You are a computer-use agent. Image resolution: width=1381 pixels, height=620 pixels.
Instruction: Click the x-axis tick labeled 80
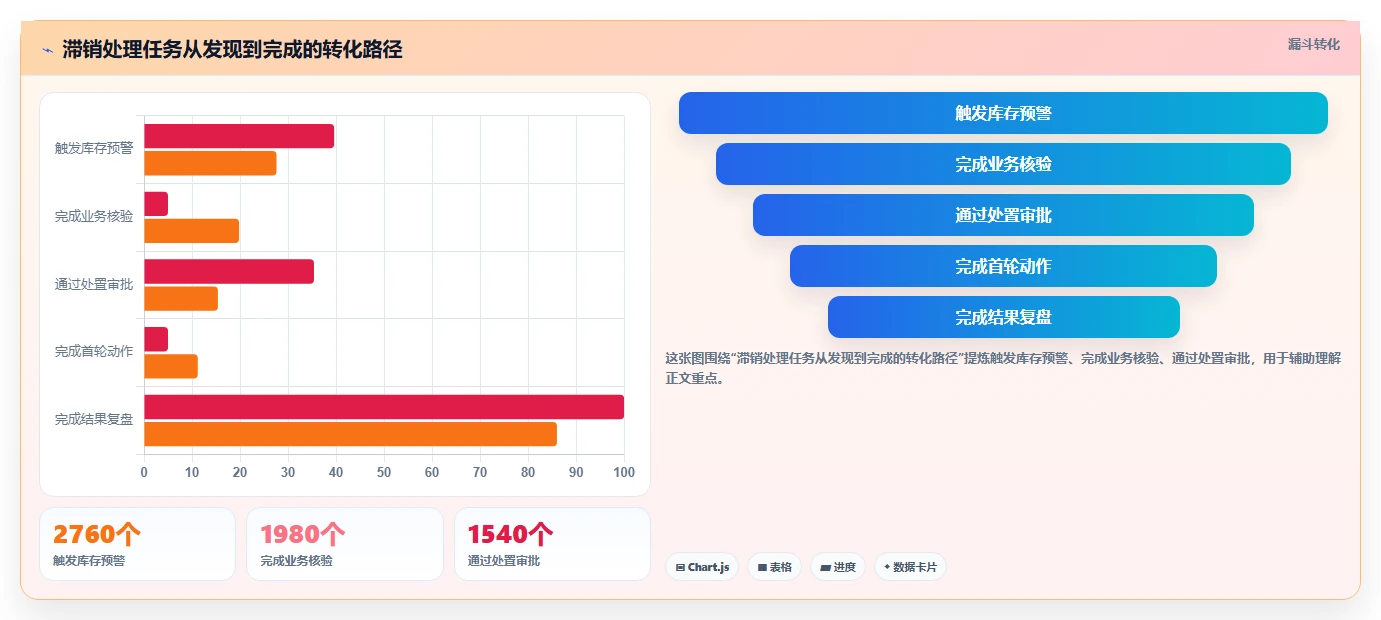(528, 472)
